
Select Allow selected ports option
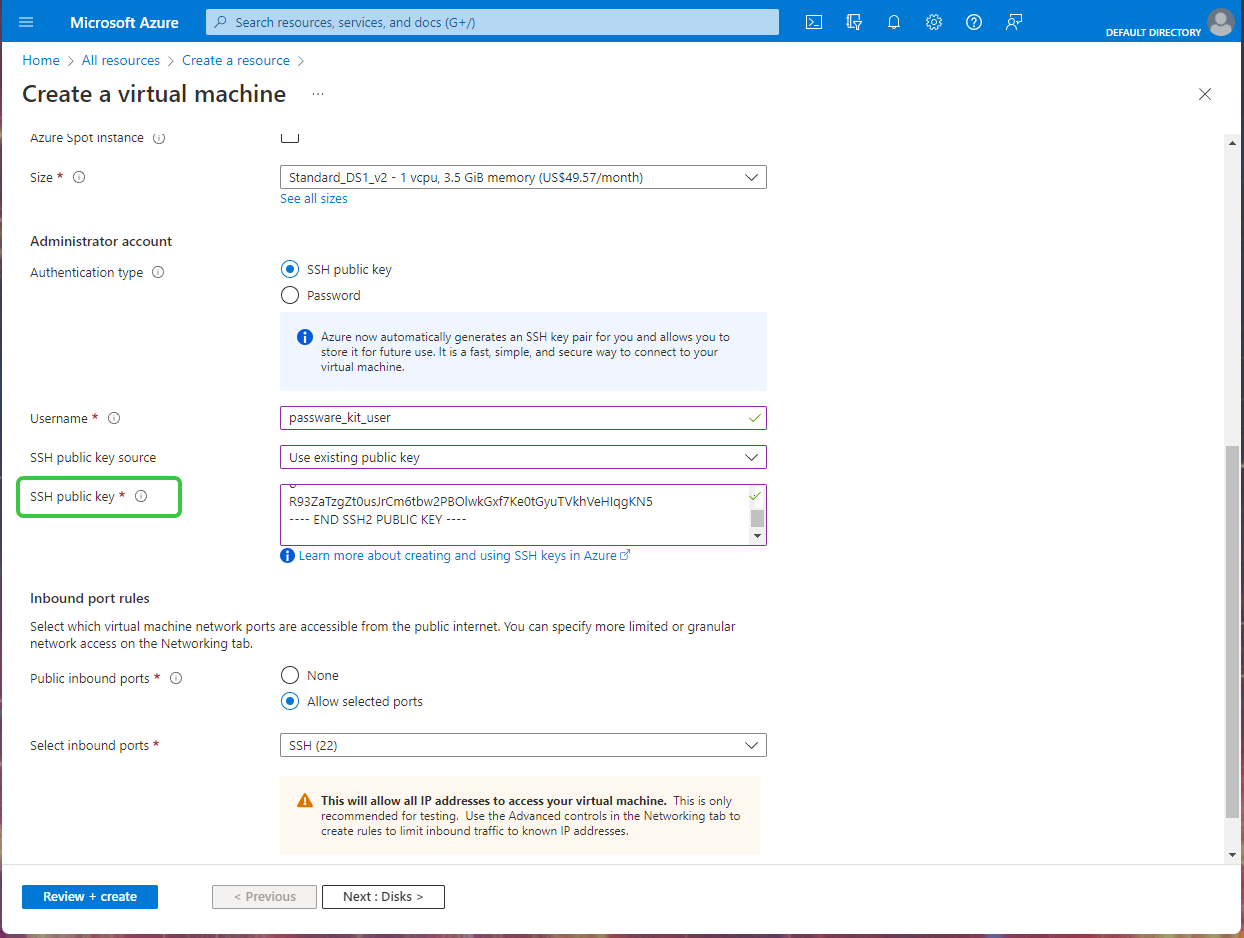[x=290, y=701]
